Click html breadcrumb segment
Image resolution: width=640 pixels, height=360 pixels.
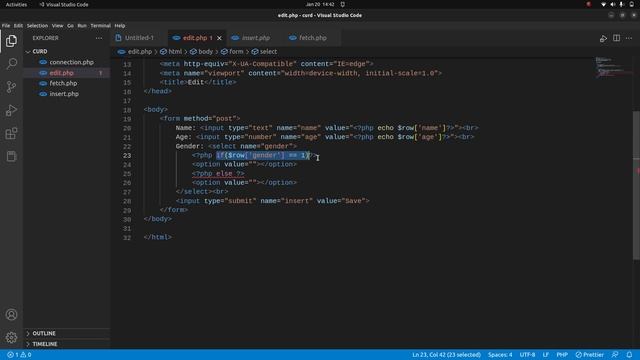[171, 52]
